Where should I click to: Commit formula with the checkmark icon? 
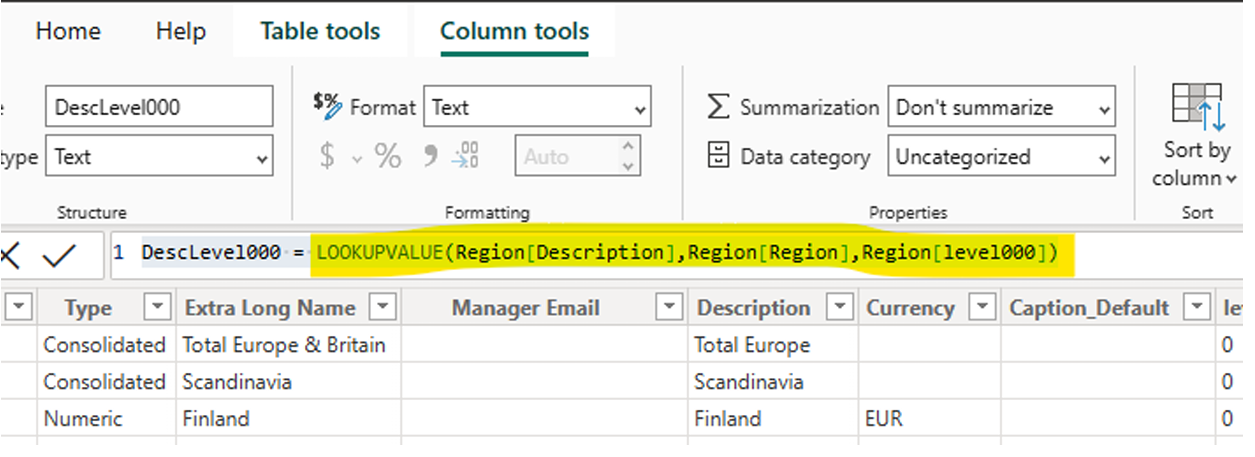click(x=59, y=255)
